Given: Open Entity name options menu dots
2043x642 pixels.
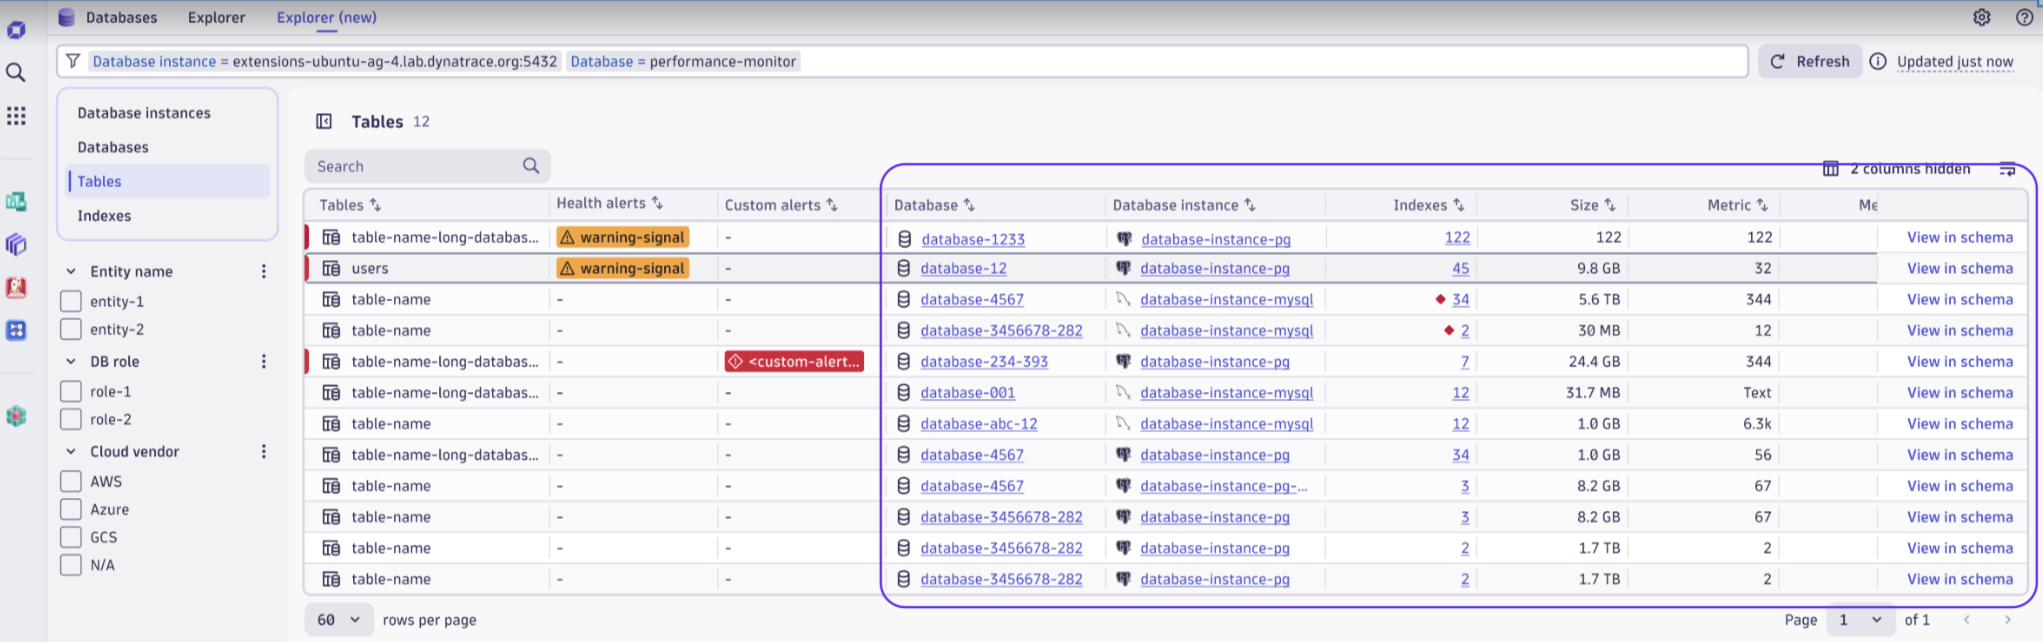Looking at the screenshot, I should point(264,271).
